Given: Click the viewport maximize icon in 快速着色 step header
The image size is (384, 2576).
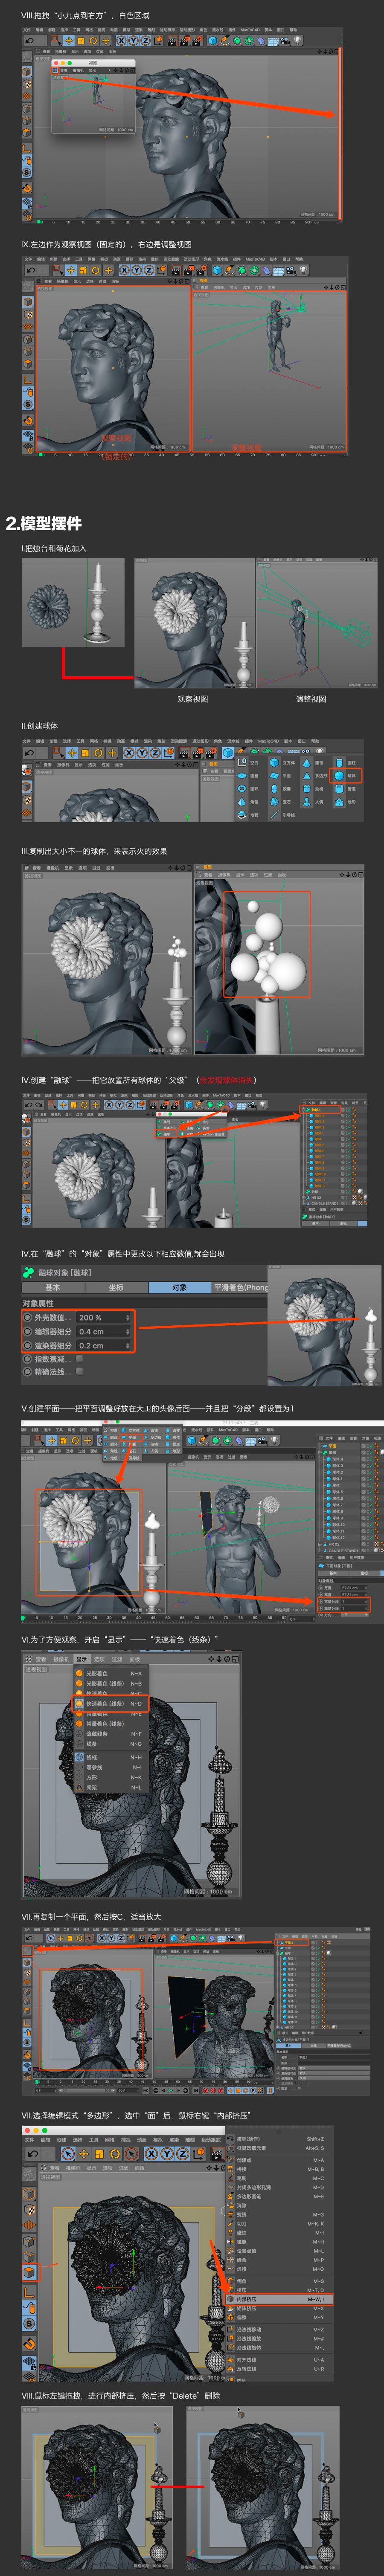Looking at the screenshot, I should [x=235, y=1659].
